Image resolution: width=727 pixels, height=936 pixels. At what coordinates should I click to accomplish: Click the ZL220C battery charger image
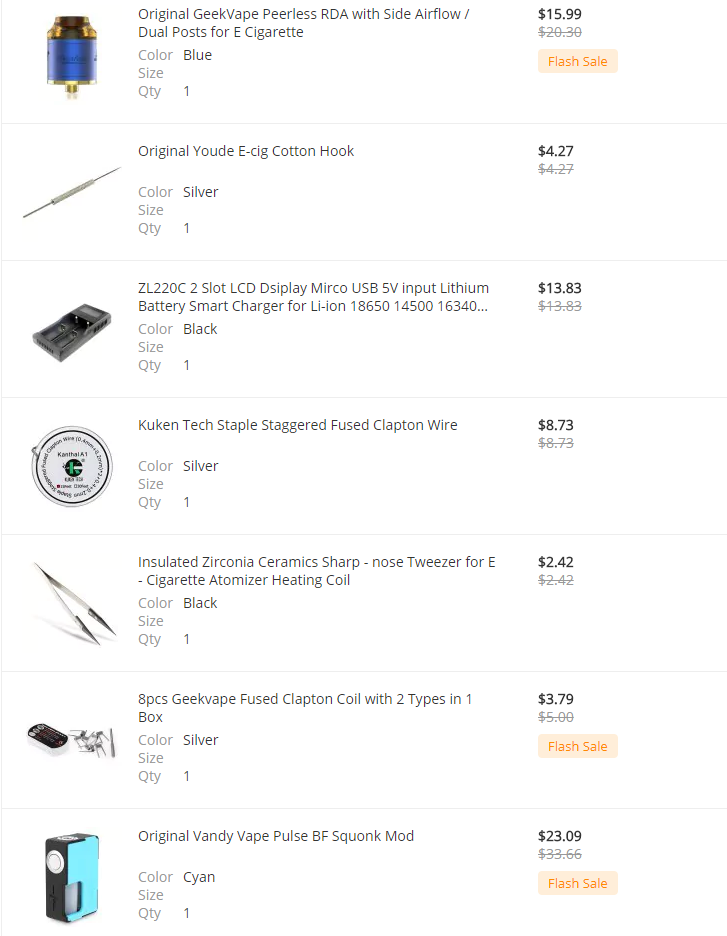pyautogui.click(x=72, y=330)
